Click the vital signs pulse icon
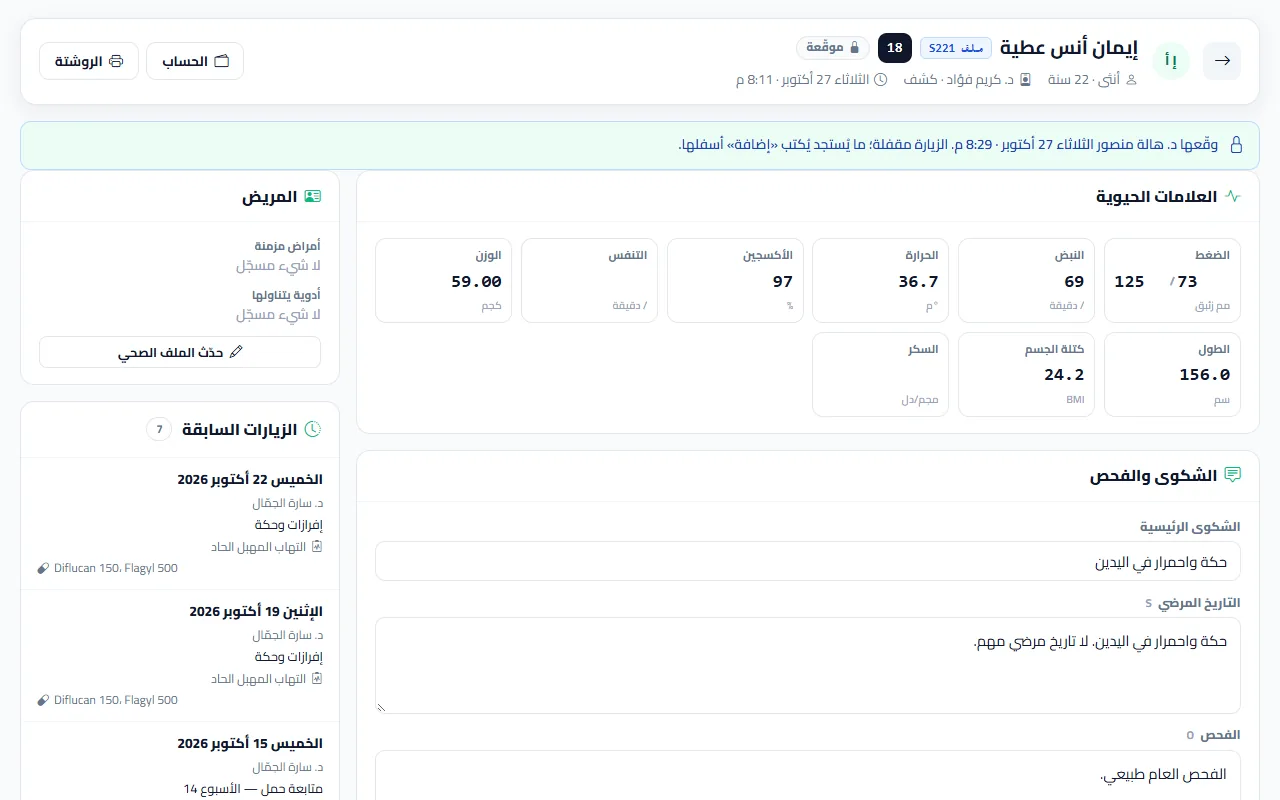This screenshot has width=1280, height=800. click(1233, 196)
